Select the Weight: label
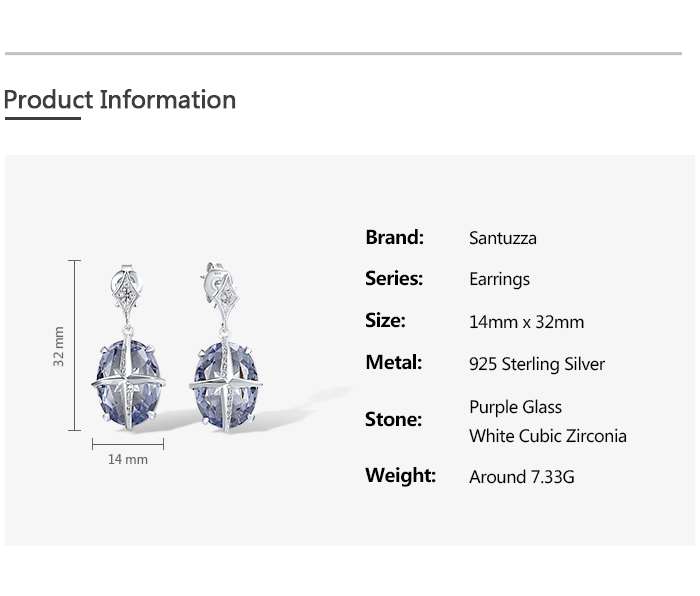The image size is (700, 596). [400, 476]
